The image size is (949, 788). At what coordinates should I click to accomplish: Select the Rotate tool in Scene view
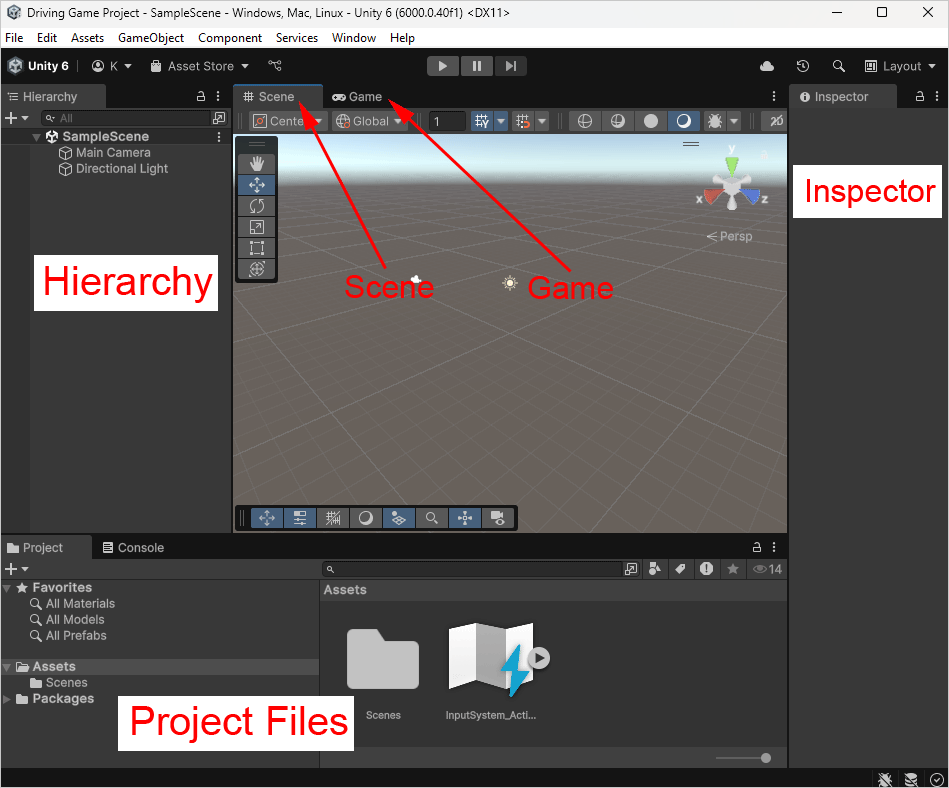256,206
